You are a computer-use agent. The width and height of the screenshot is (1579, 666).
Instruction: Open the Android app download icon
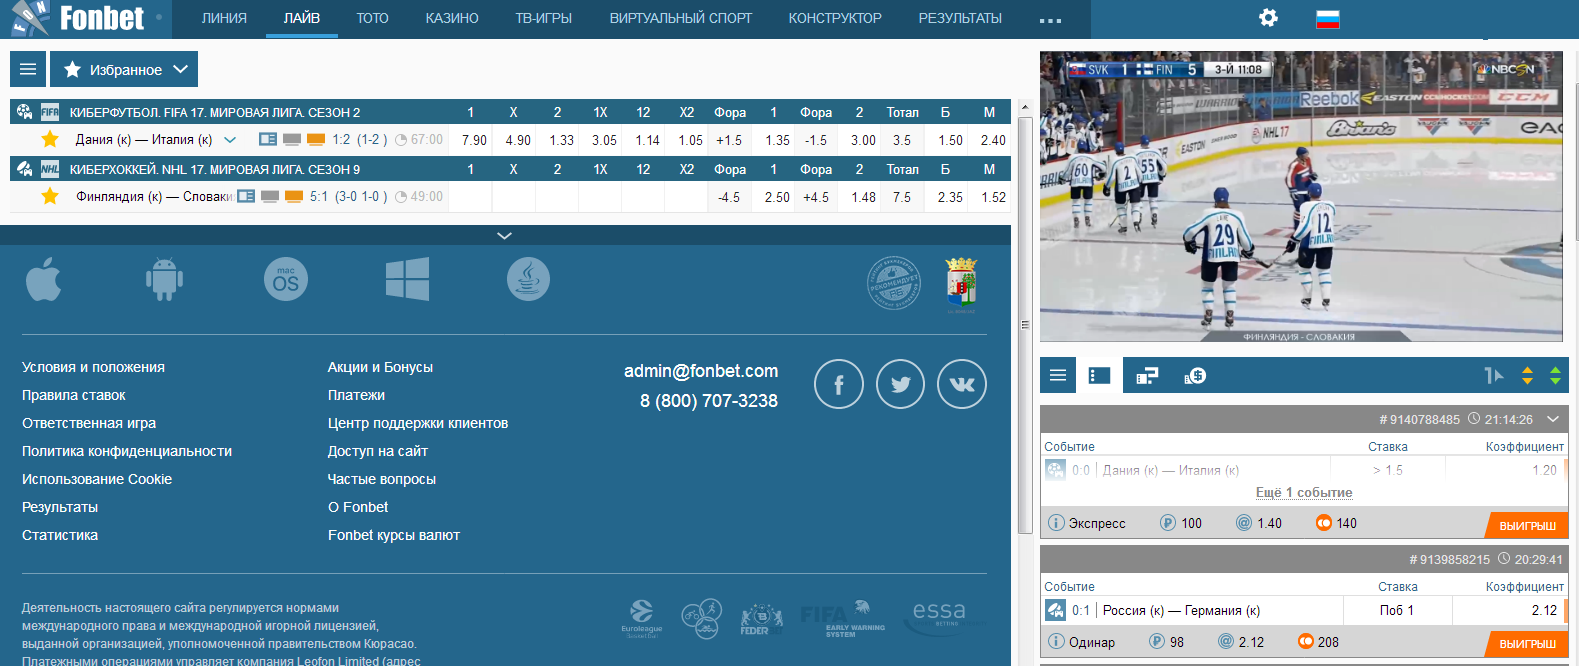click(x=164, y=279)
